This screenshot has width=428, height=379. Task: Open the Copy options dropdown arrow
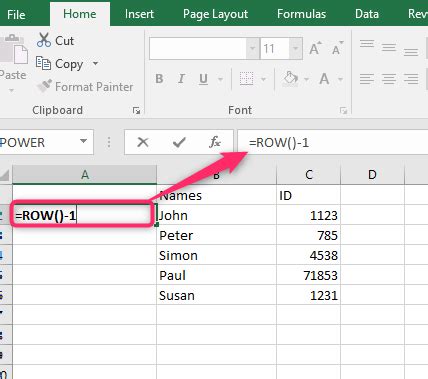coord(95,63)
